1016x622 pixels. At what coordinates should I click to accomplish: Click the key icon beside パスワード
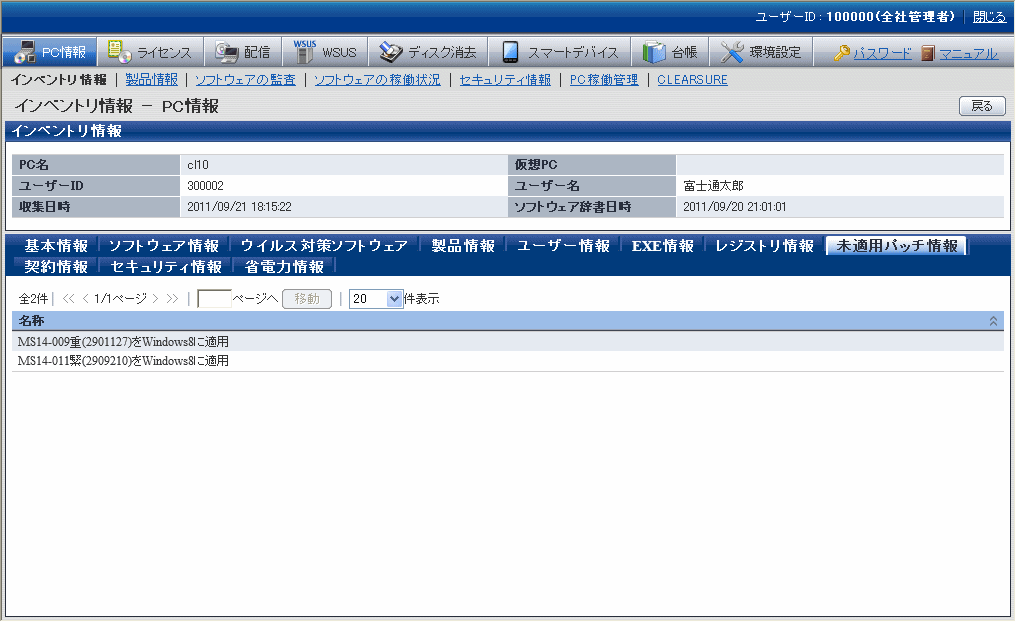click(x=842, y=52)
